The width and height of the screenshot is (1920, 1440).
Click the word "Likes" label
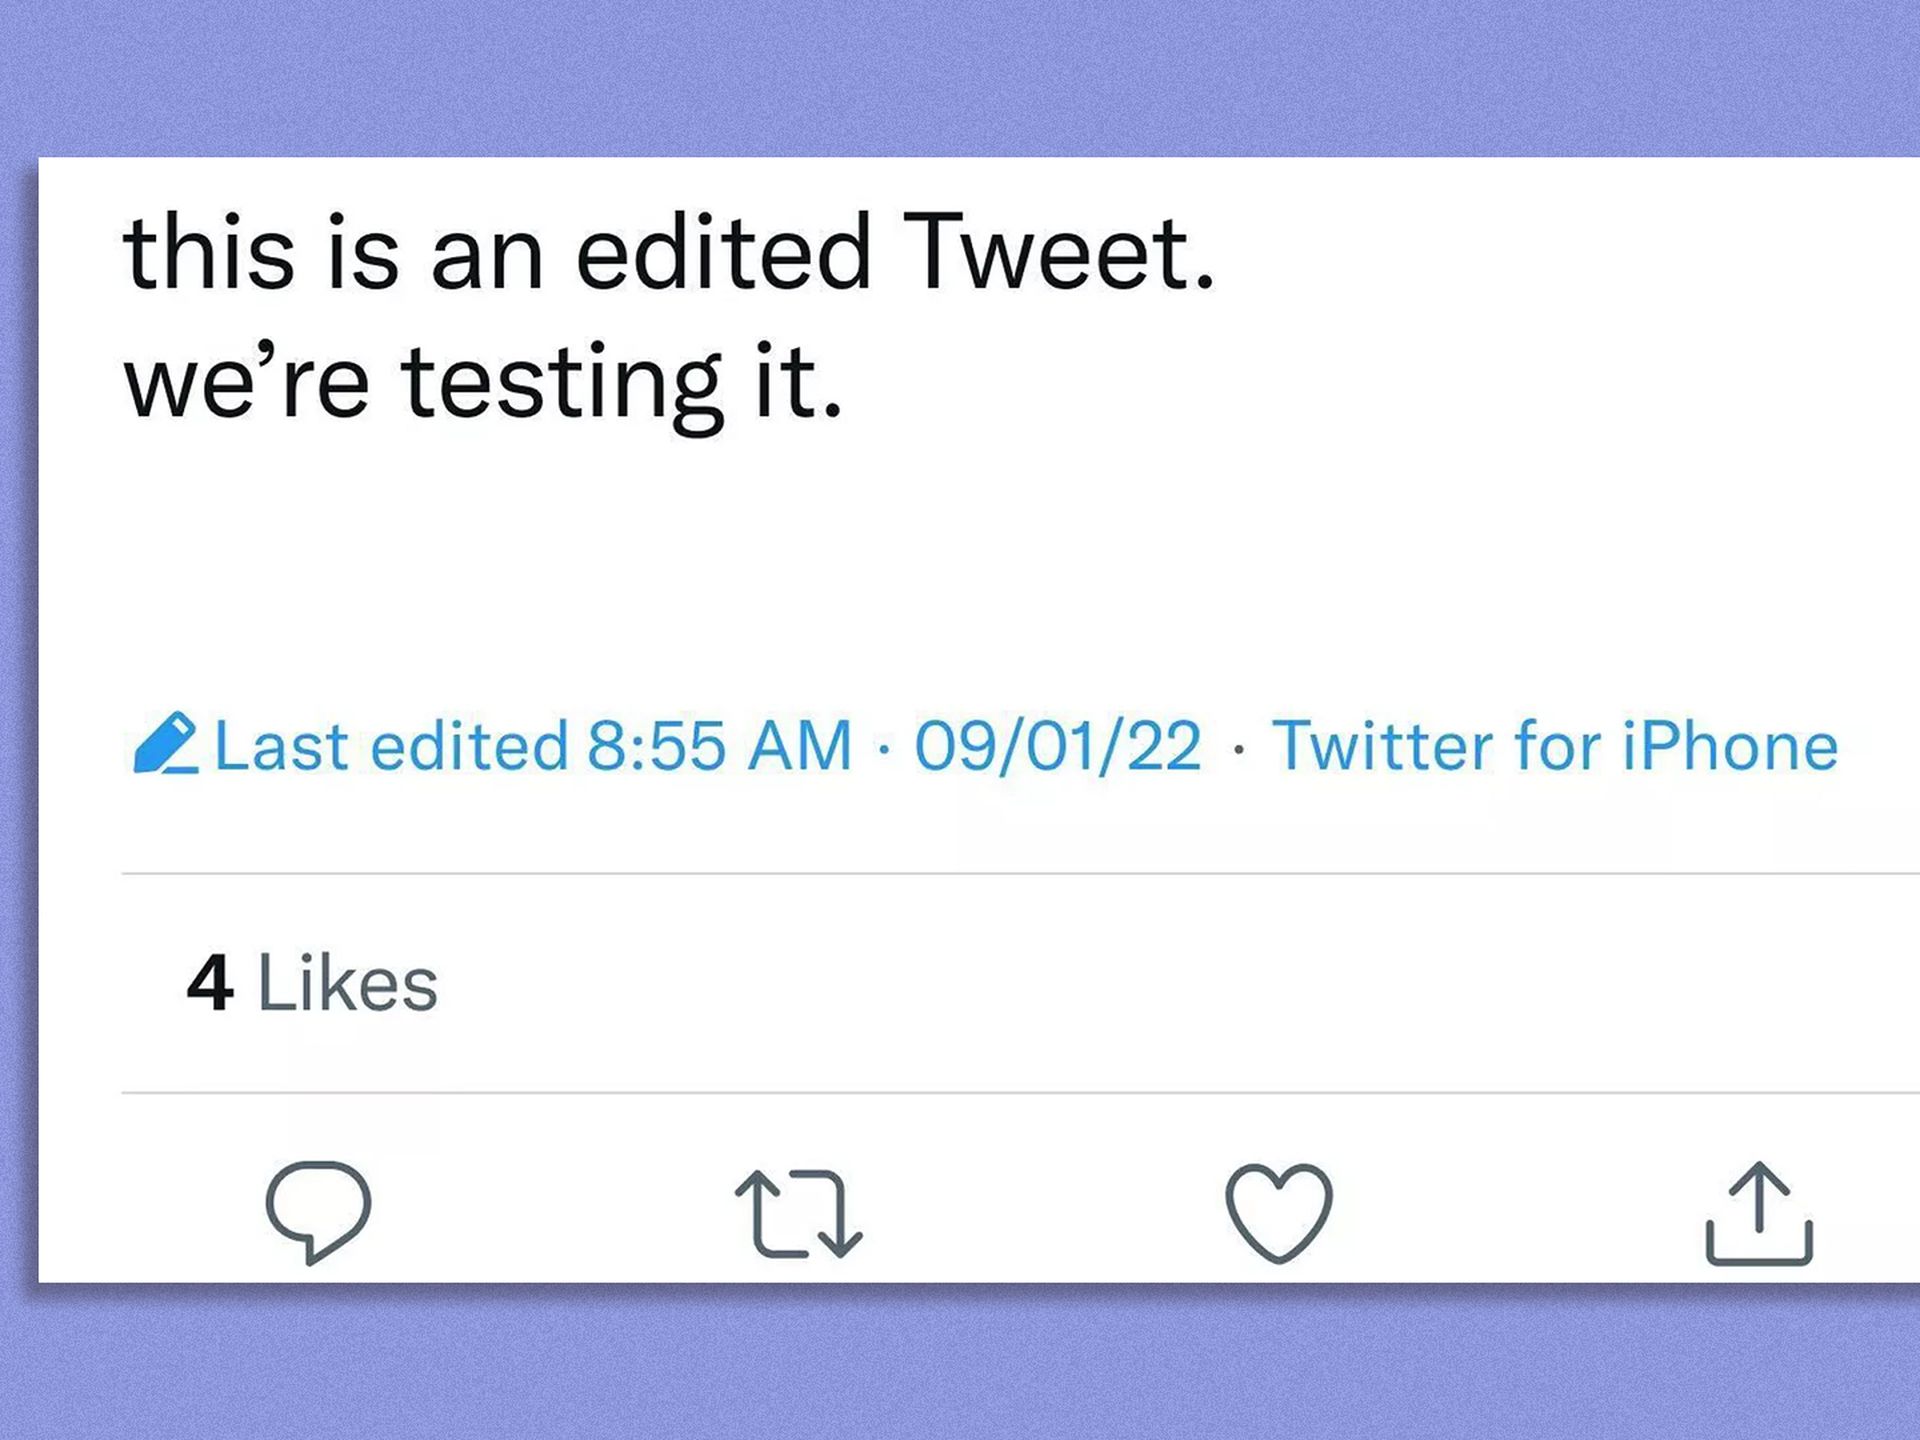(348, 983)
